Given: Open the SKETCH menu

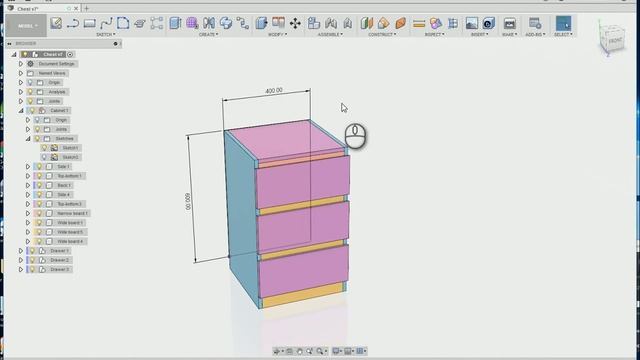Looking at the screenshot, I should click(x=105, y=35).
